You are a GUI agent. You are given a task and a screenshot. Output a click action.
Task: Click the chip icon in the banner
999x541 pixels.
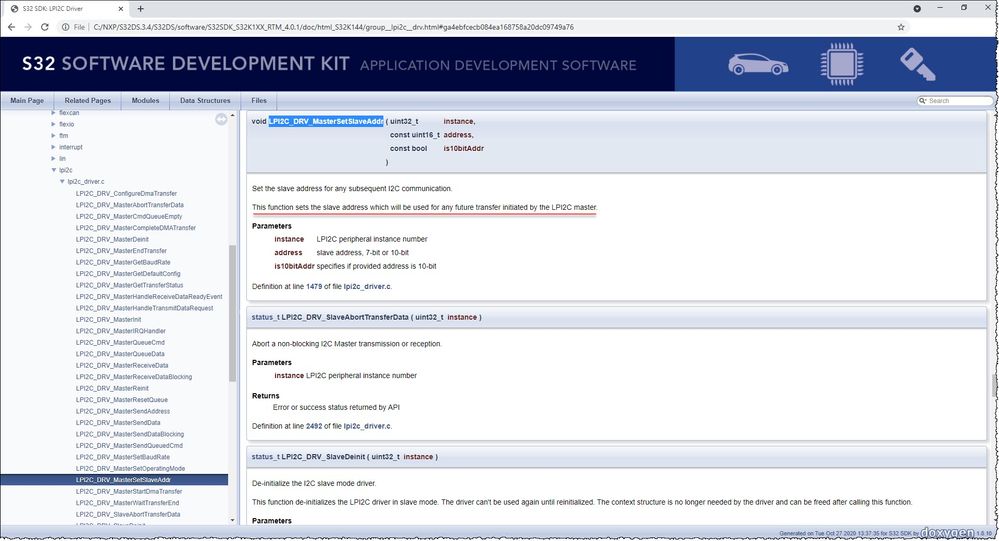pyautogui.click(x=842, y=64)
